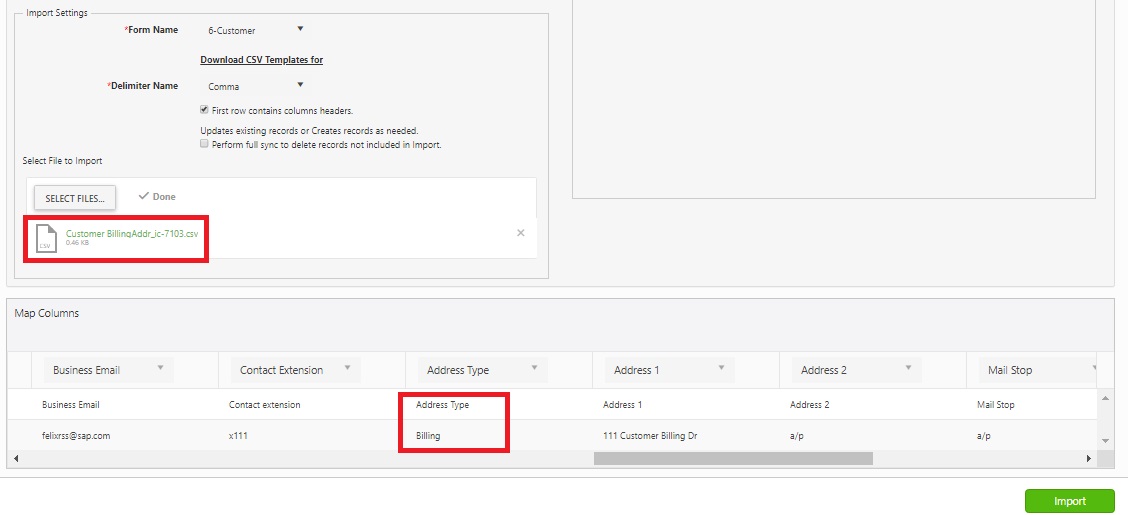Click the SELECT FILES... button
Viewport: 1128px width, 515px height.
[x=75, y=198]
